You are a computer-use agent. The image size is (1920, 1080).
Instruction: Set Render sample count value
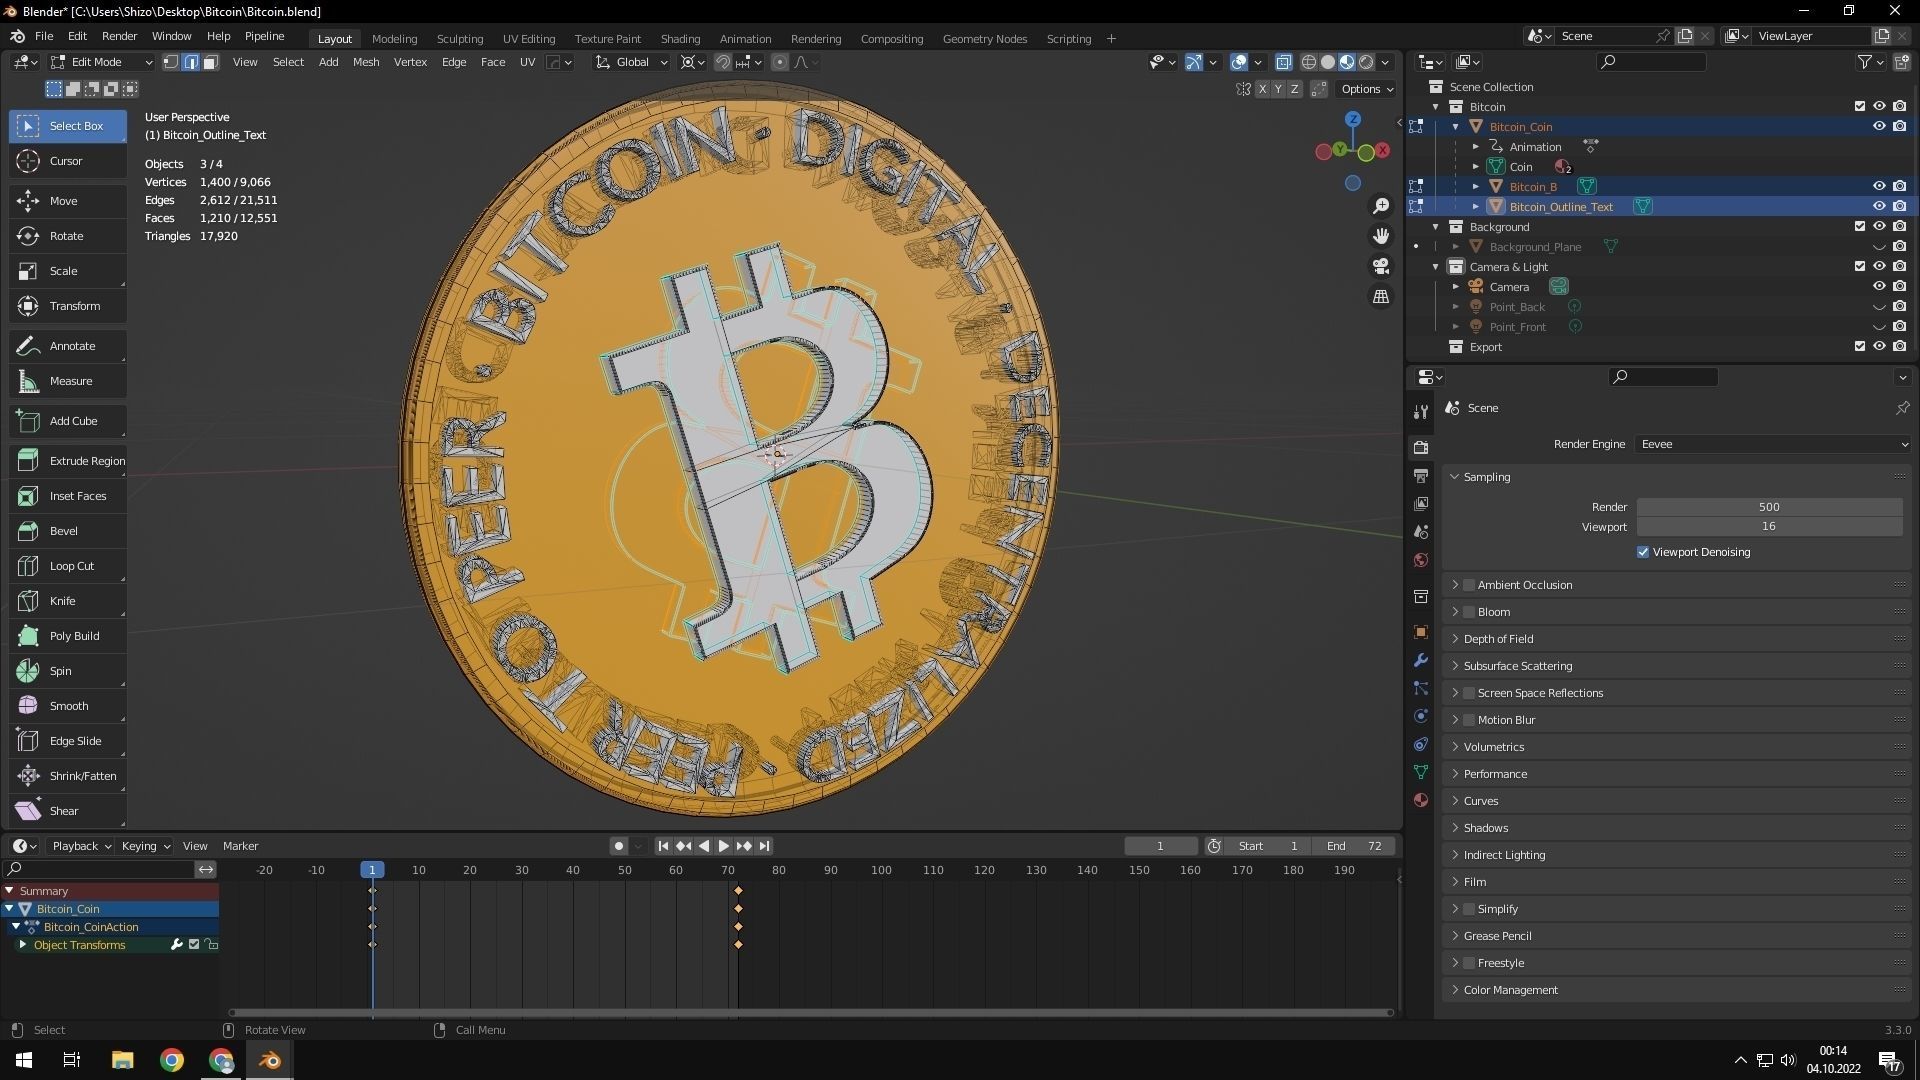click(x=1769, y=506)
